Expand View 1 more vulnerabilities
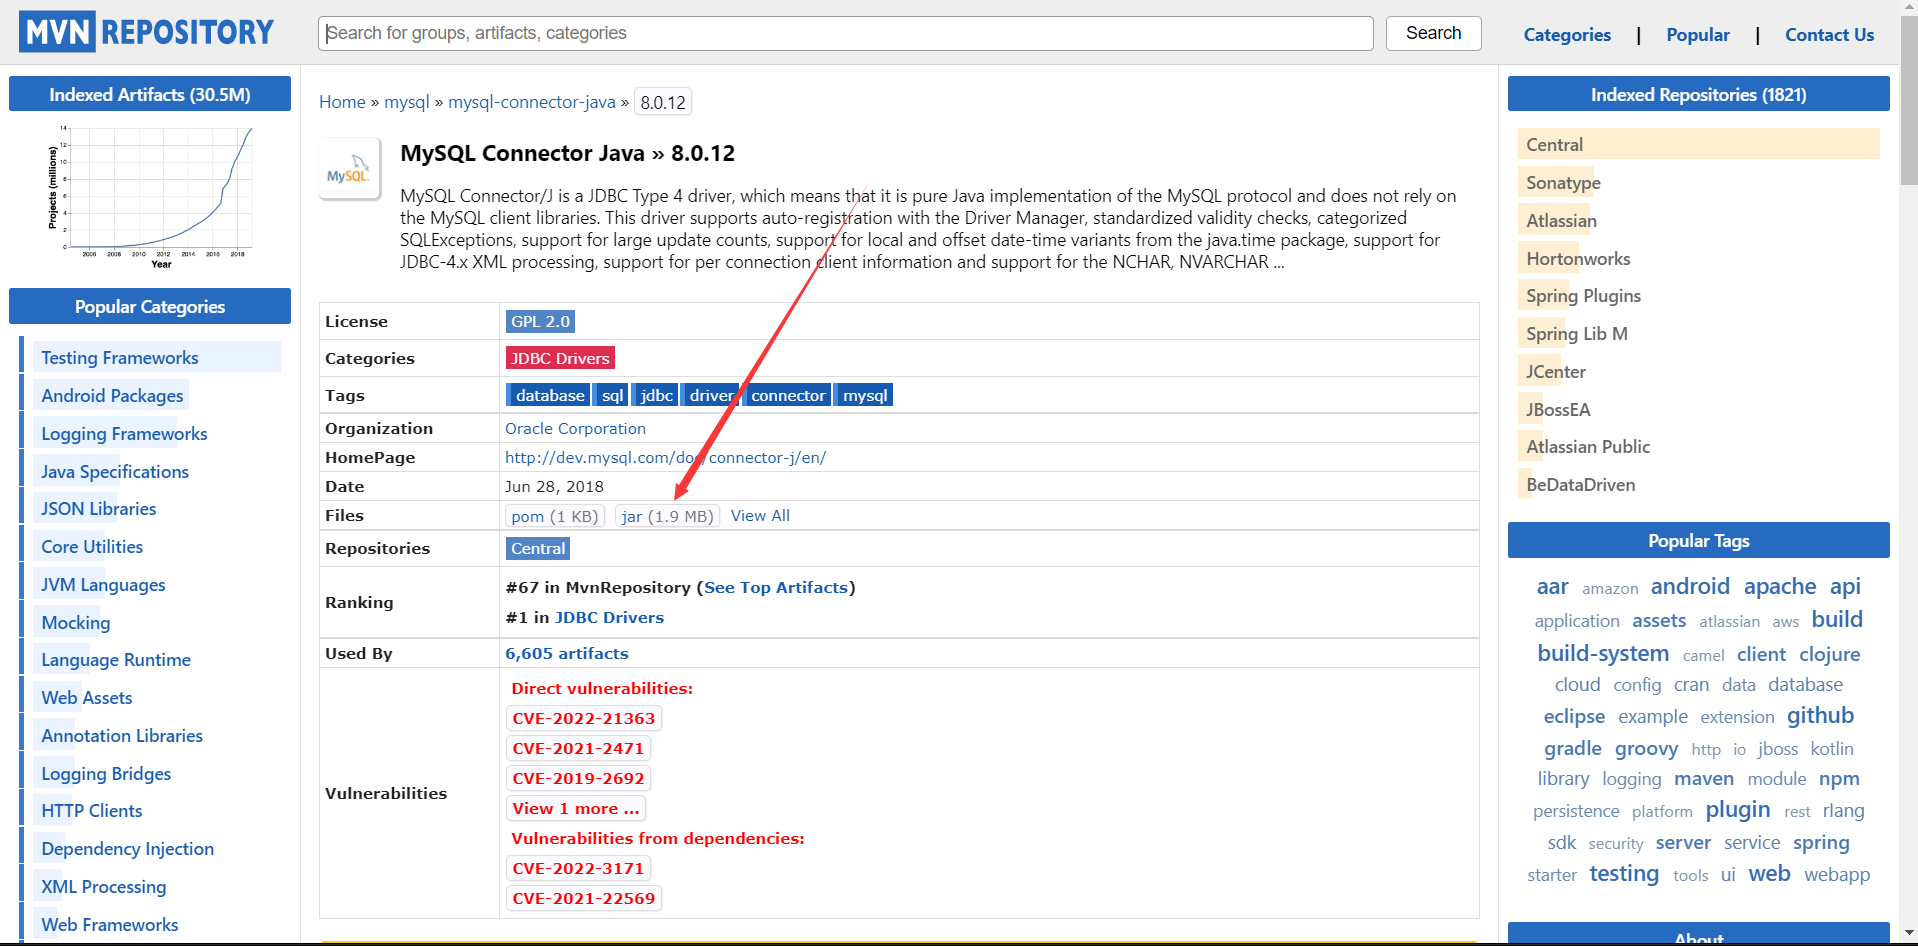 (x=576, y=808)
